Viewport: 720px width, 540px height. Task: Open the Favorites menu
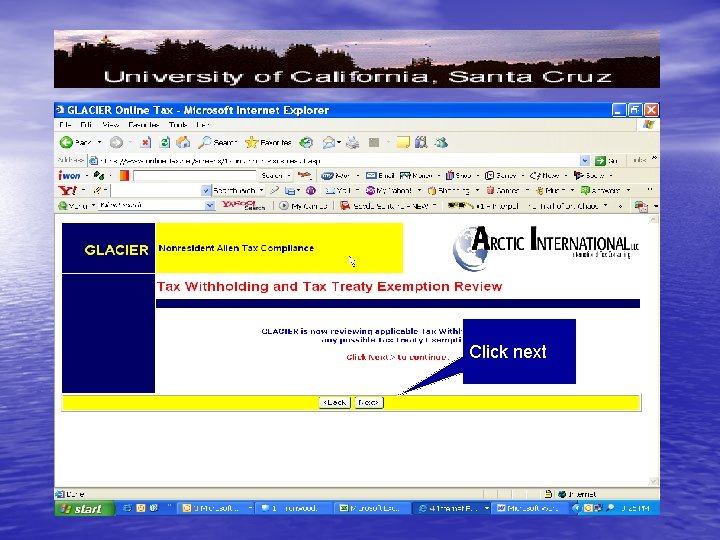[144, 125]
